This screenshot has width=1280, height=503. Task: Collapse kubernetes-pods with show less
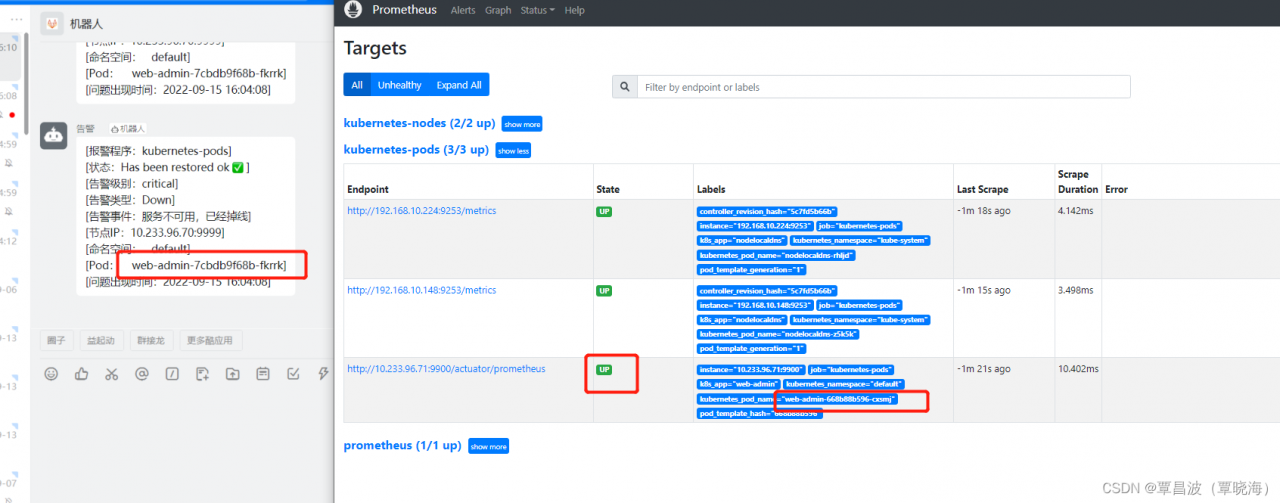pyautogui.click(x=514, y=150)
